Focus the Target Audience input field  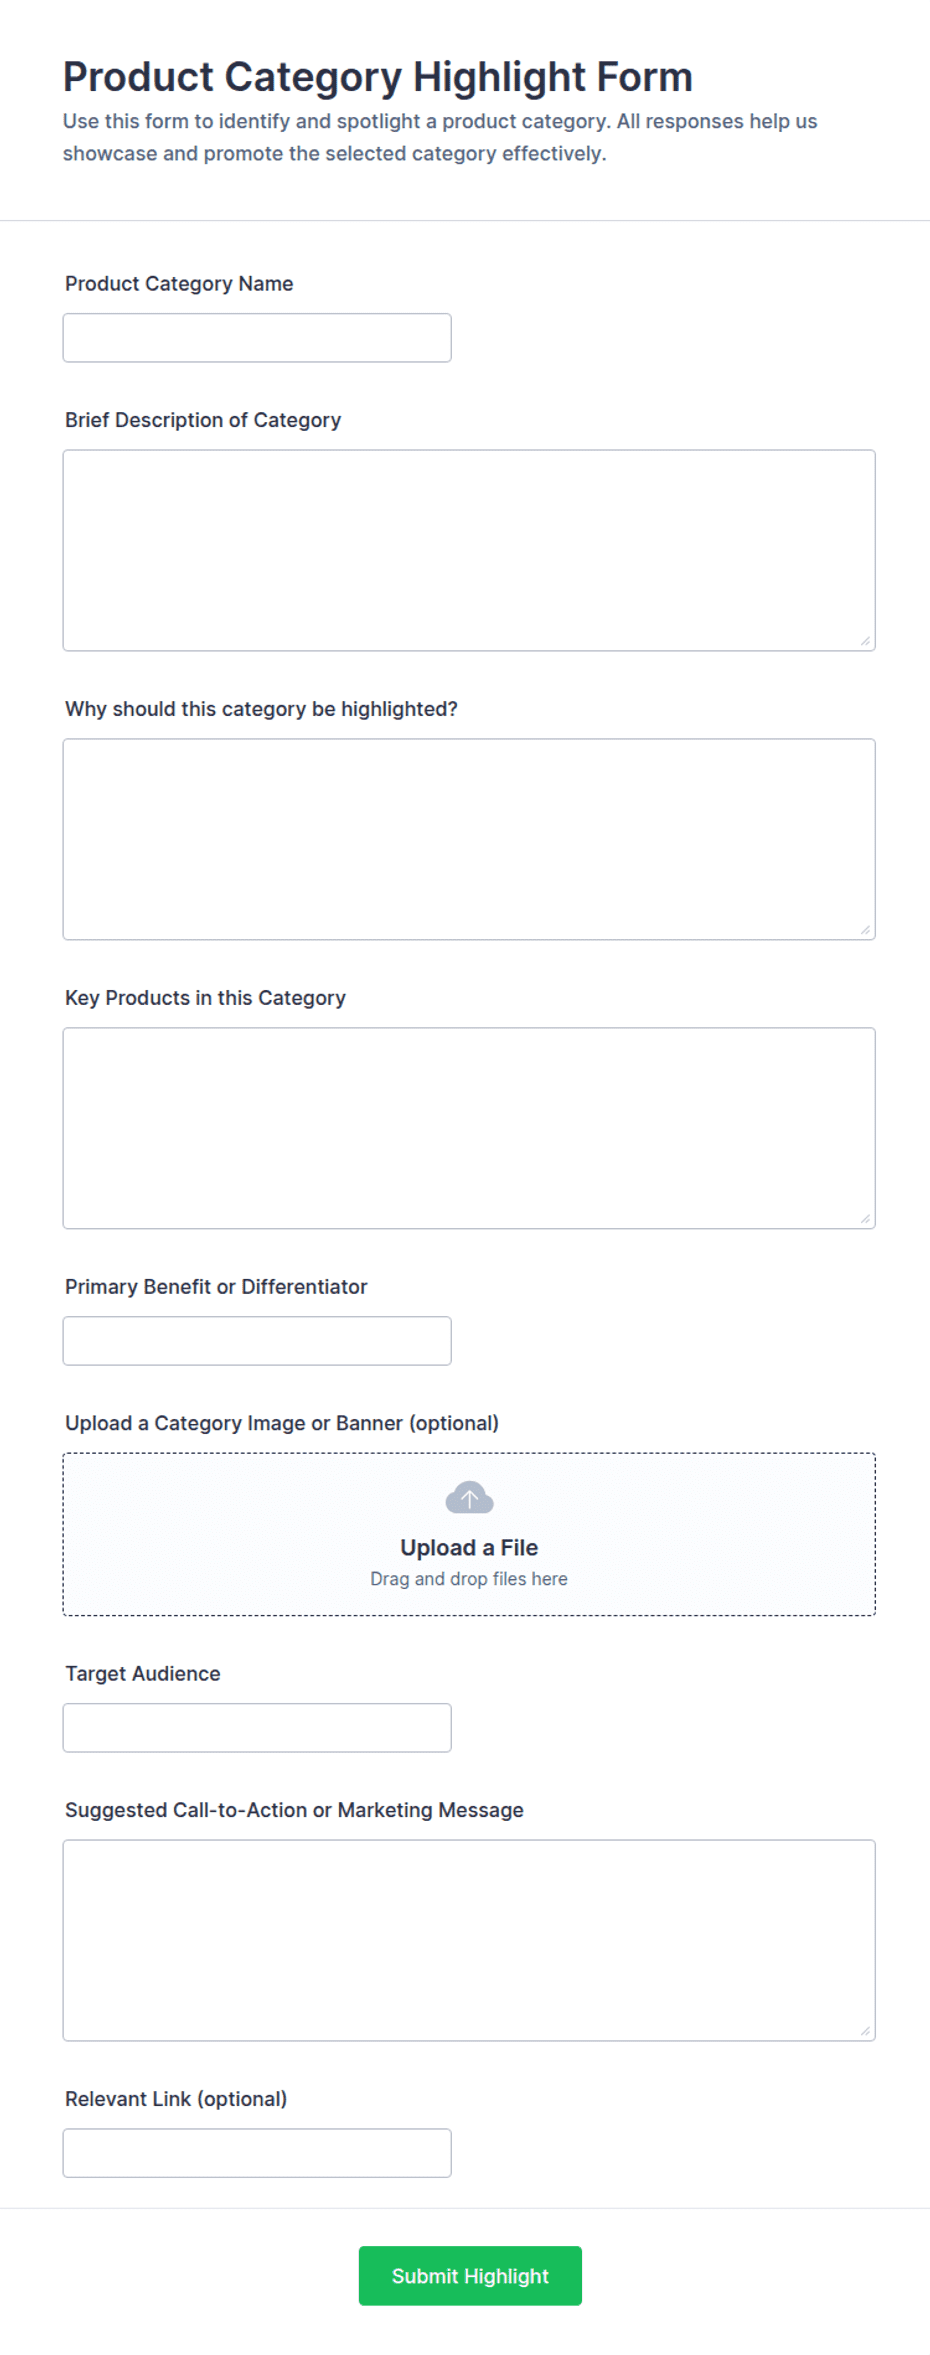tap(257, 1728)
